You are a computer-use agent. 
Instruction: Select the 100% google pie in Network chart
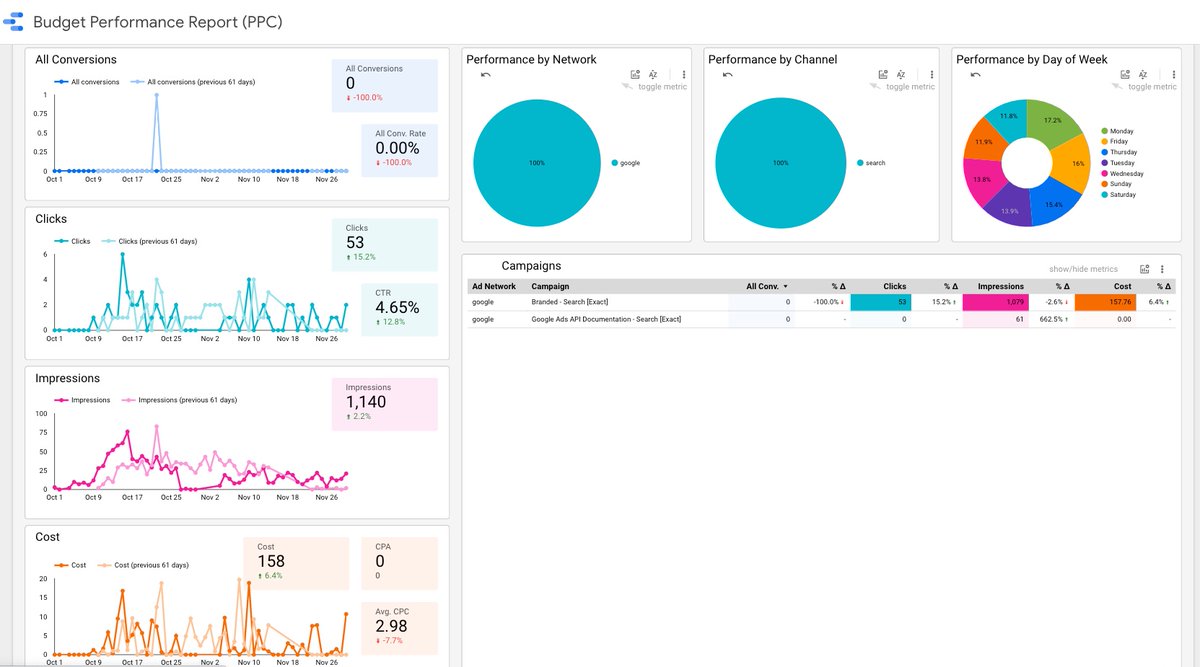[537, 162]
